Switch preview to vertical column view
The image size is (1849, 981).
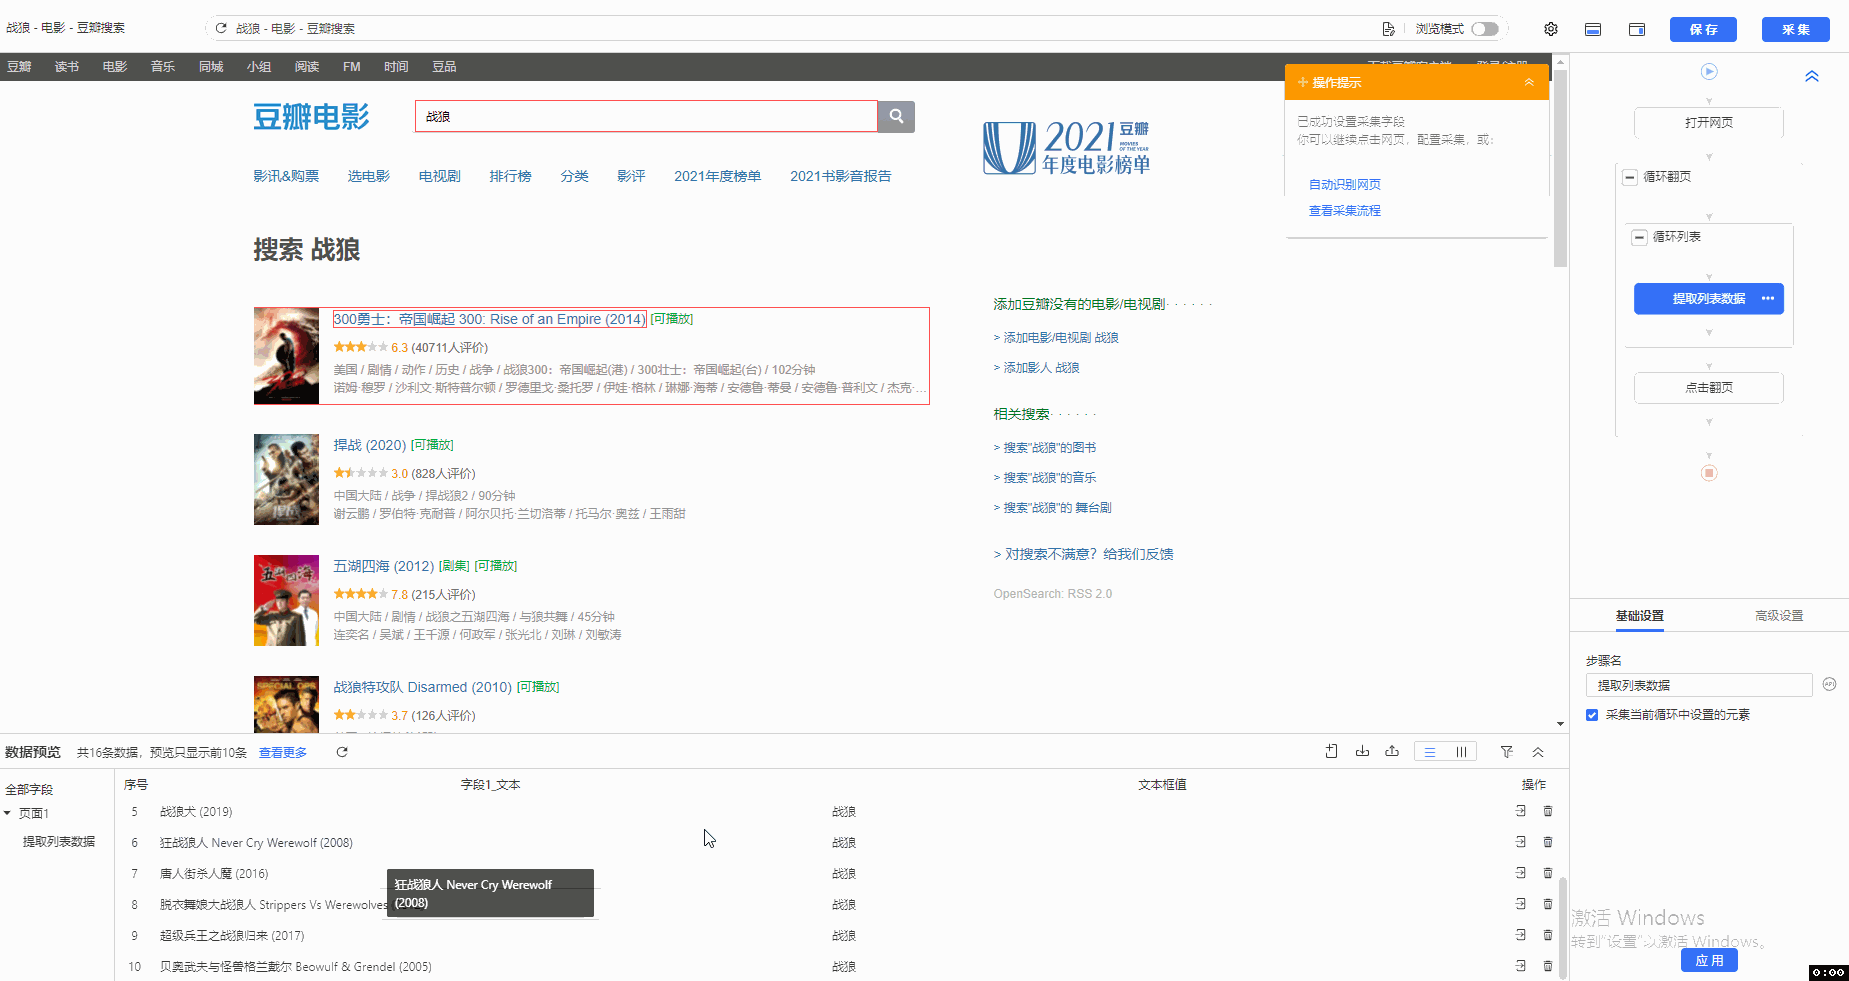click(1461, 752)
